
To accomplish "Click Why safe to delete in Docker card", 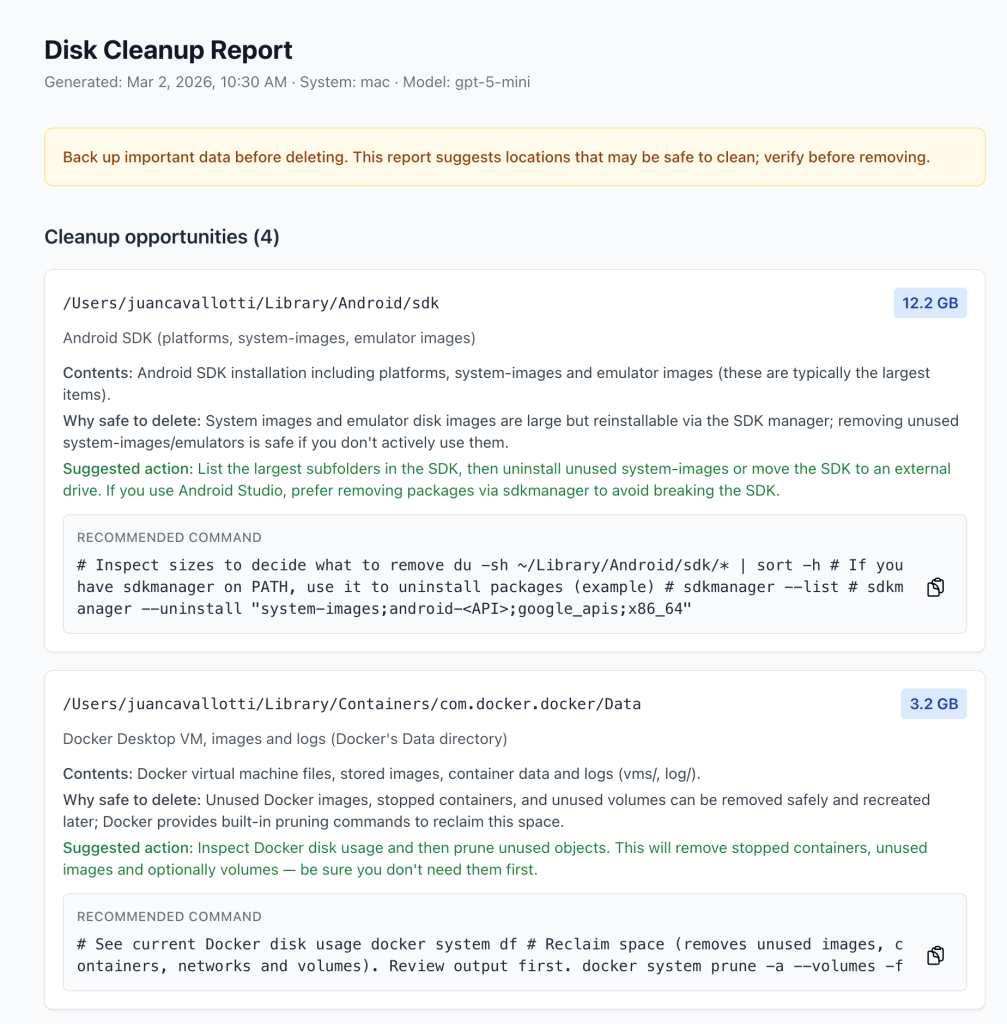I will [x=132, y=800].
